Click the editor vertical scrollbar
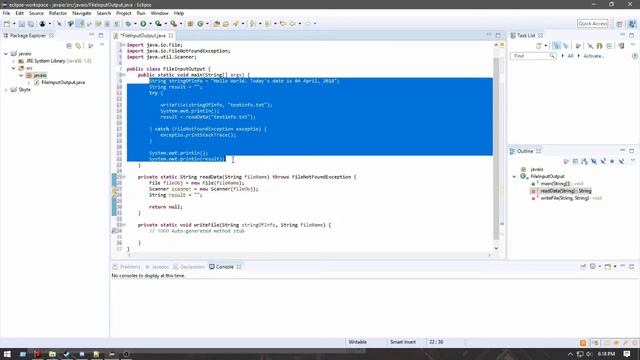Image resolution: width=640 pixels, height=360 pixels. 496,148
